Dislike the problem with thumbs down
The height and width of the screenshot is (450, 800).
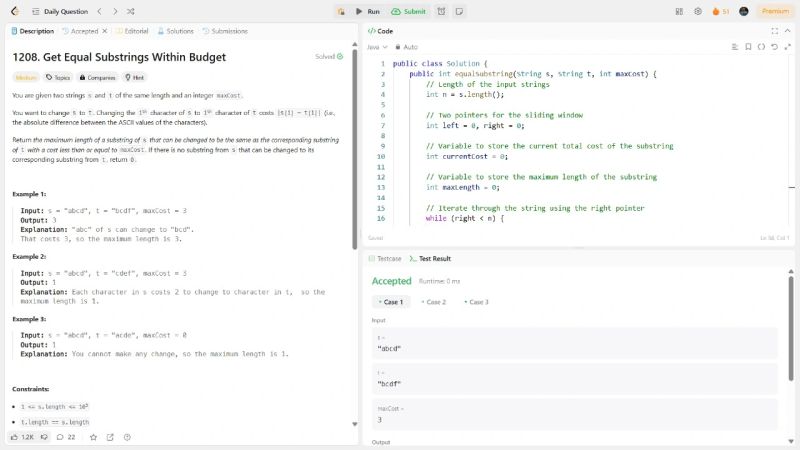pos(44,437)
